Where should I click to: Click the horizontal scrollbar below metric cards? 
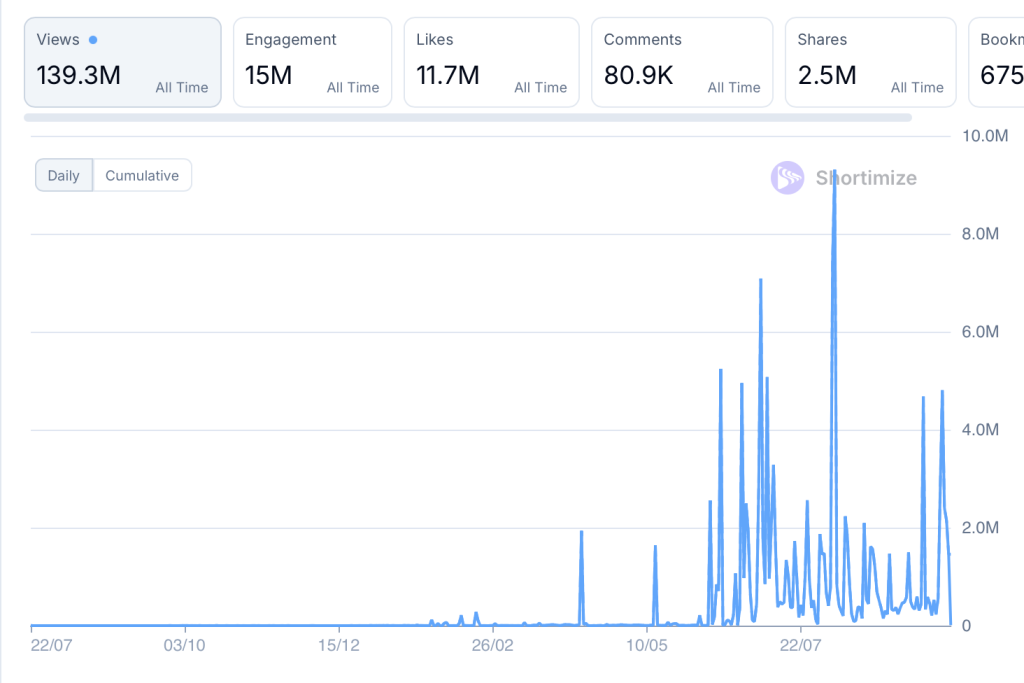(467, 117)
